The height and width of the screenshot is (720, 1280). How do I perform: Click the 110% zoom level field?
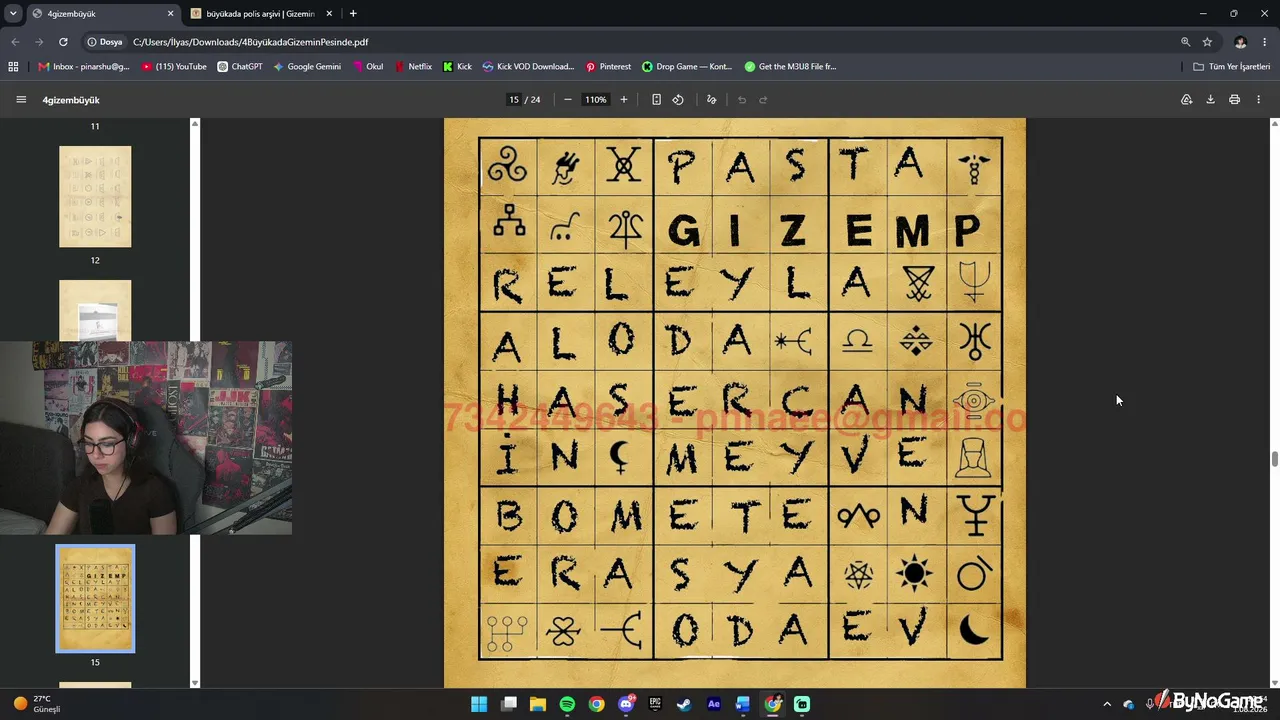point(596,100)
